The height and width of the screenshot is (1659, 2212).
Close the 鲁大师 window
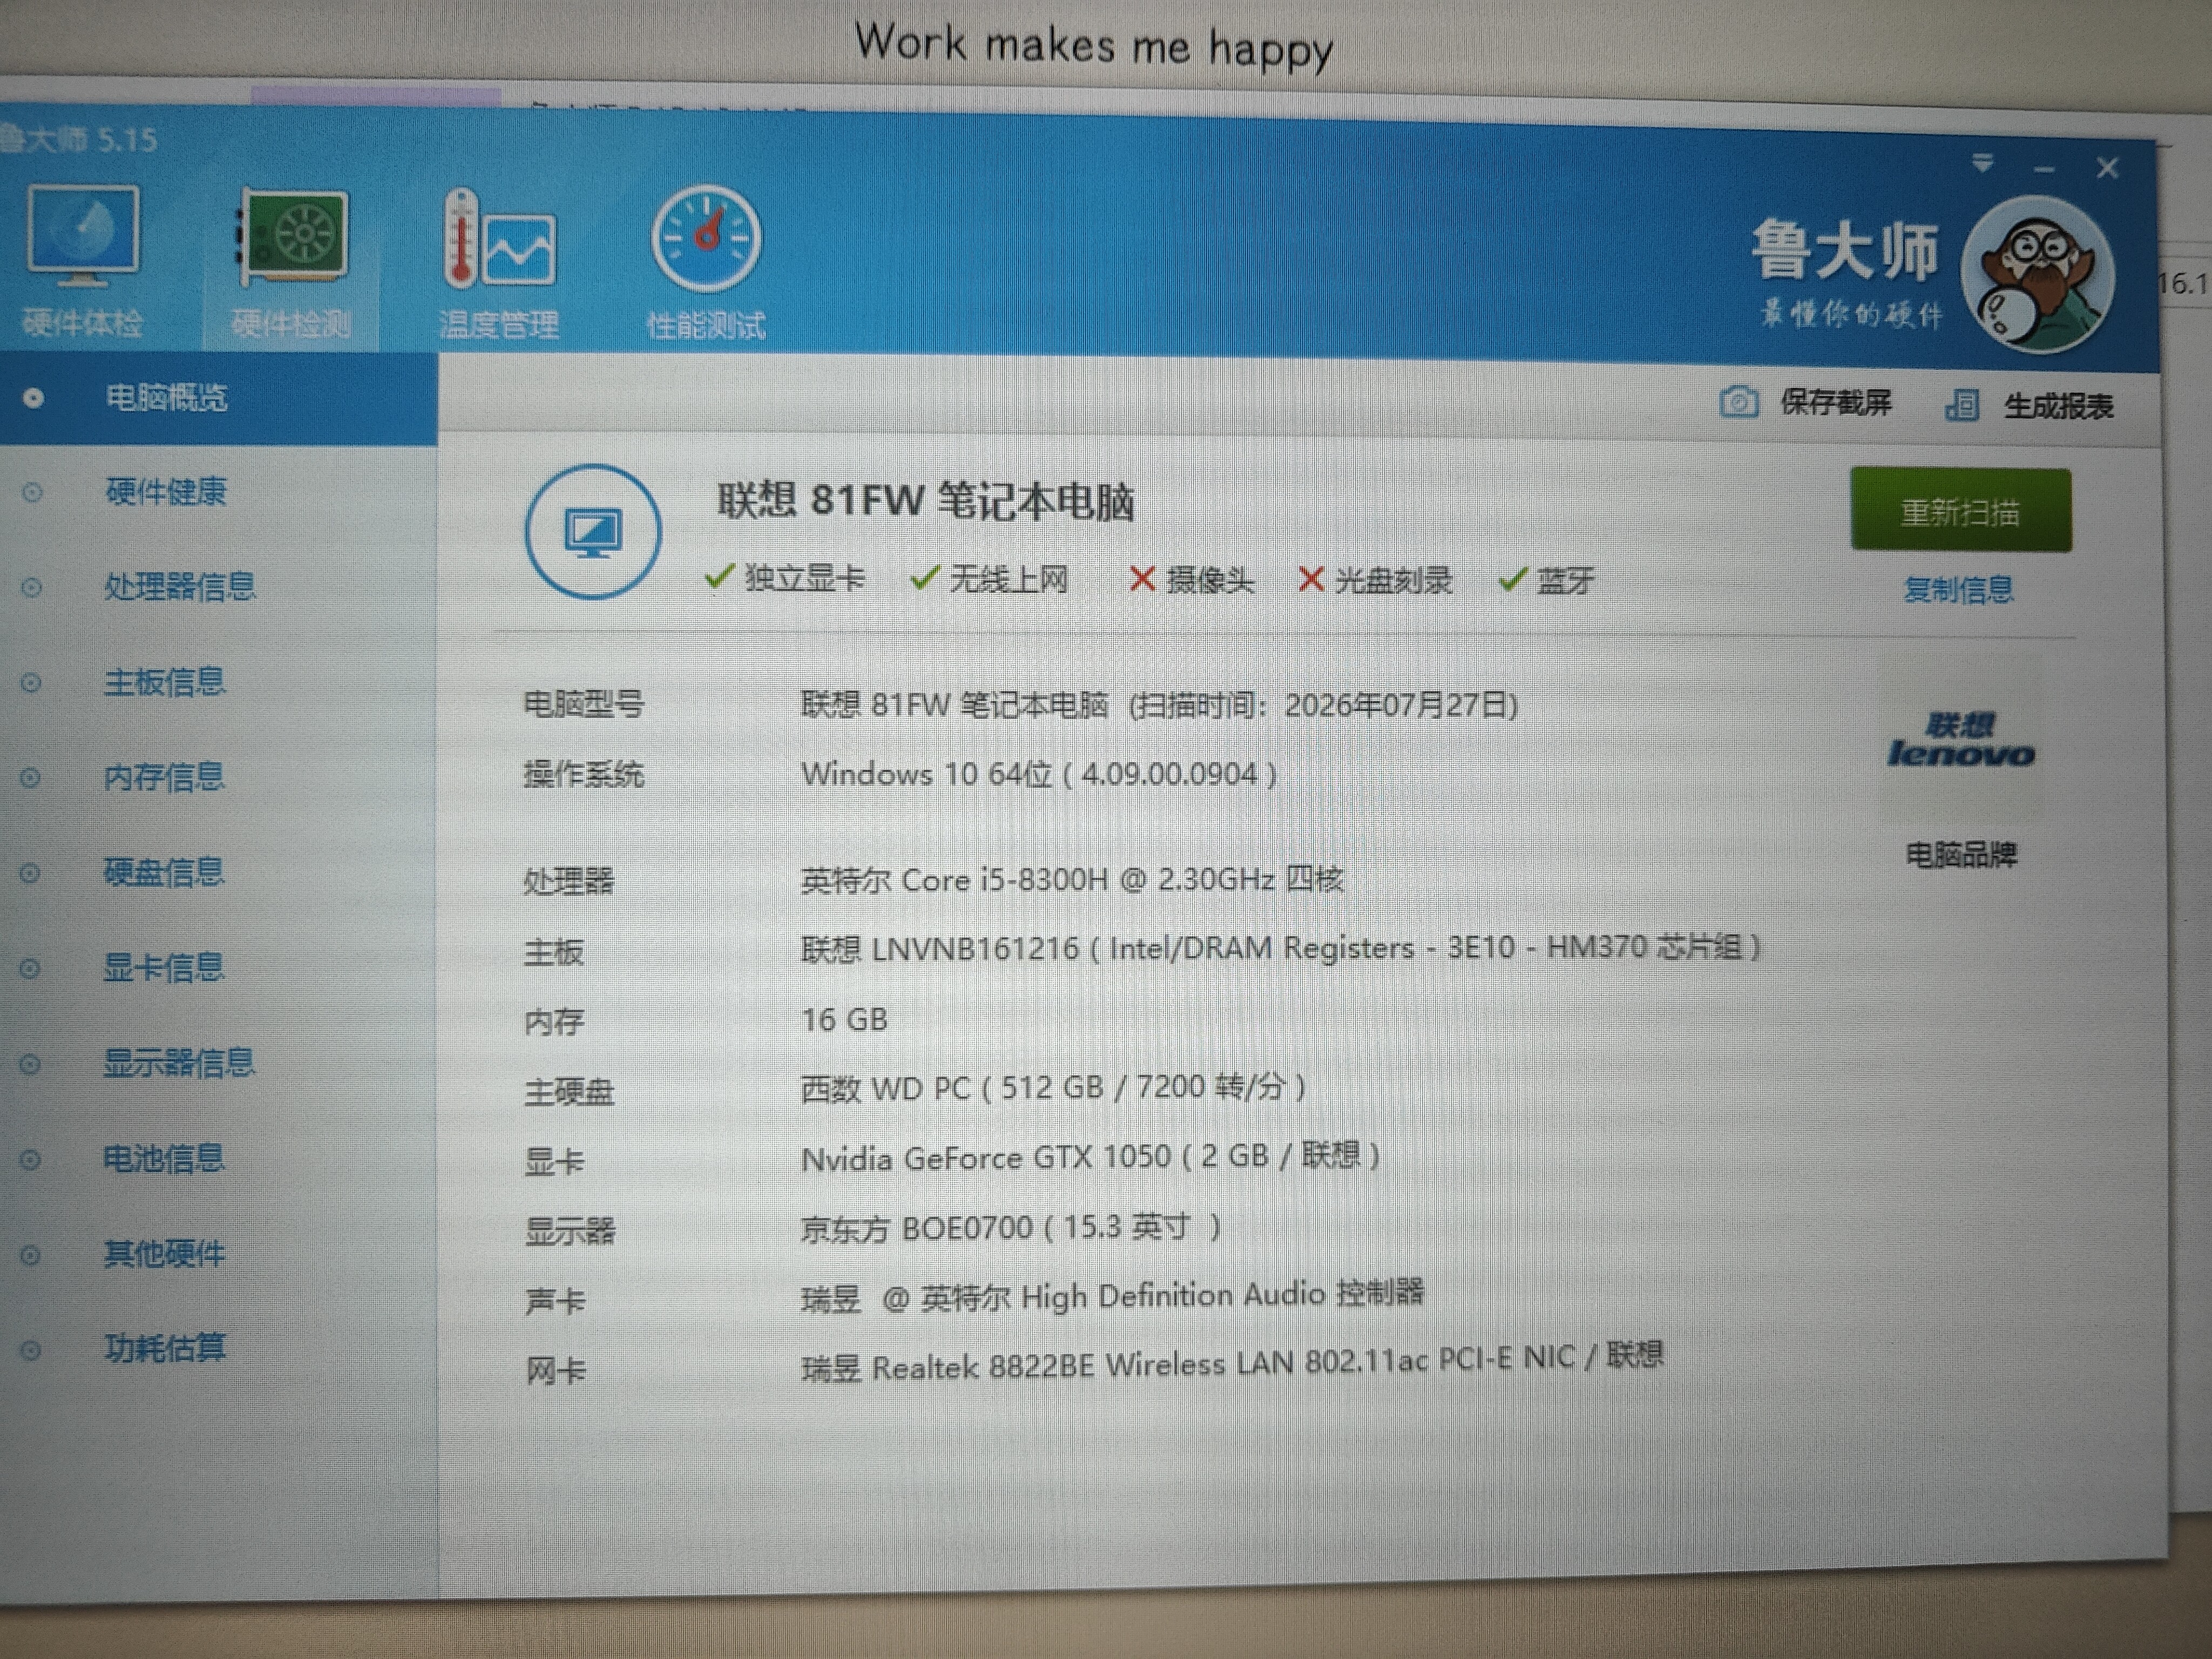point(2108,168)
